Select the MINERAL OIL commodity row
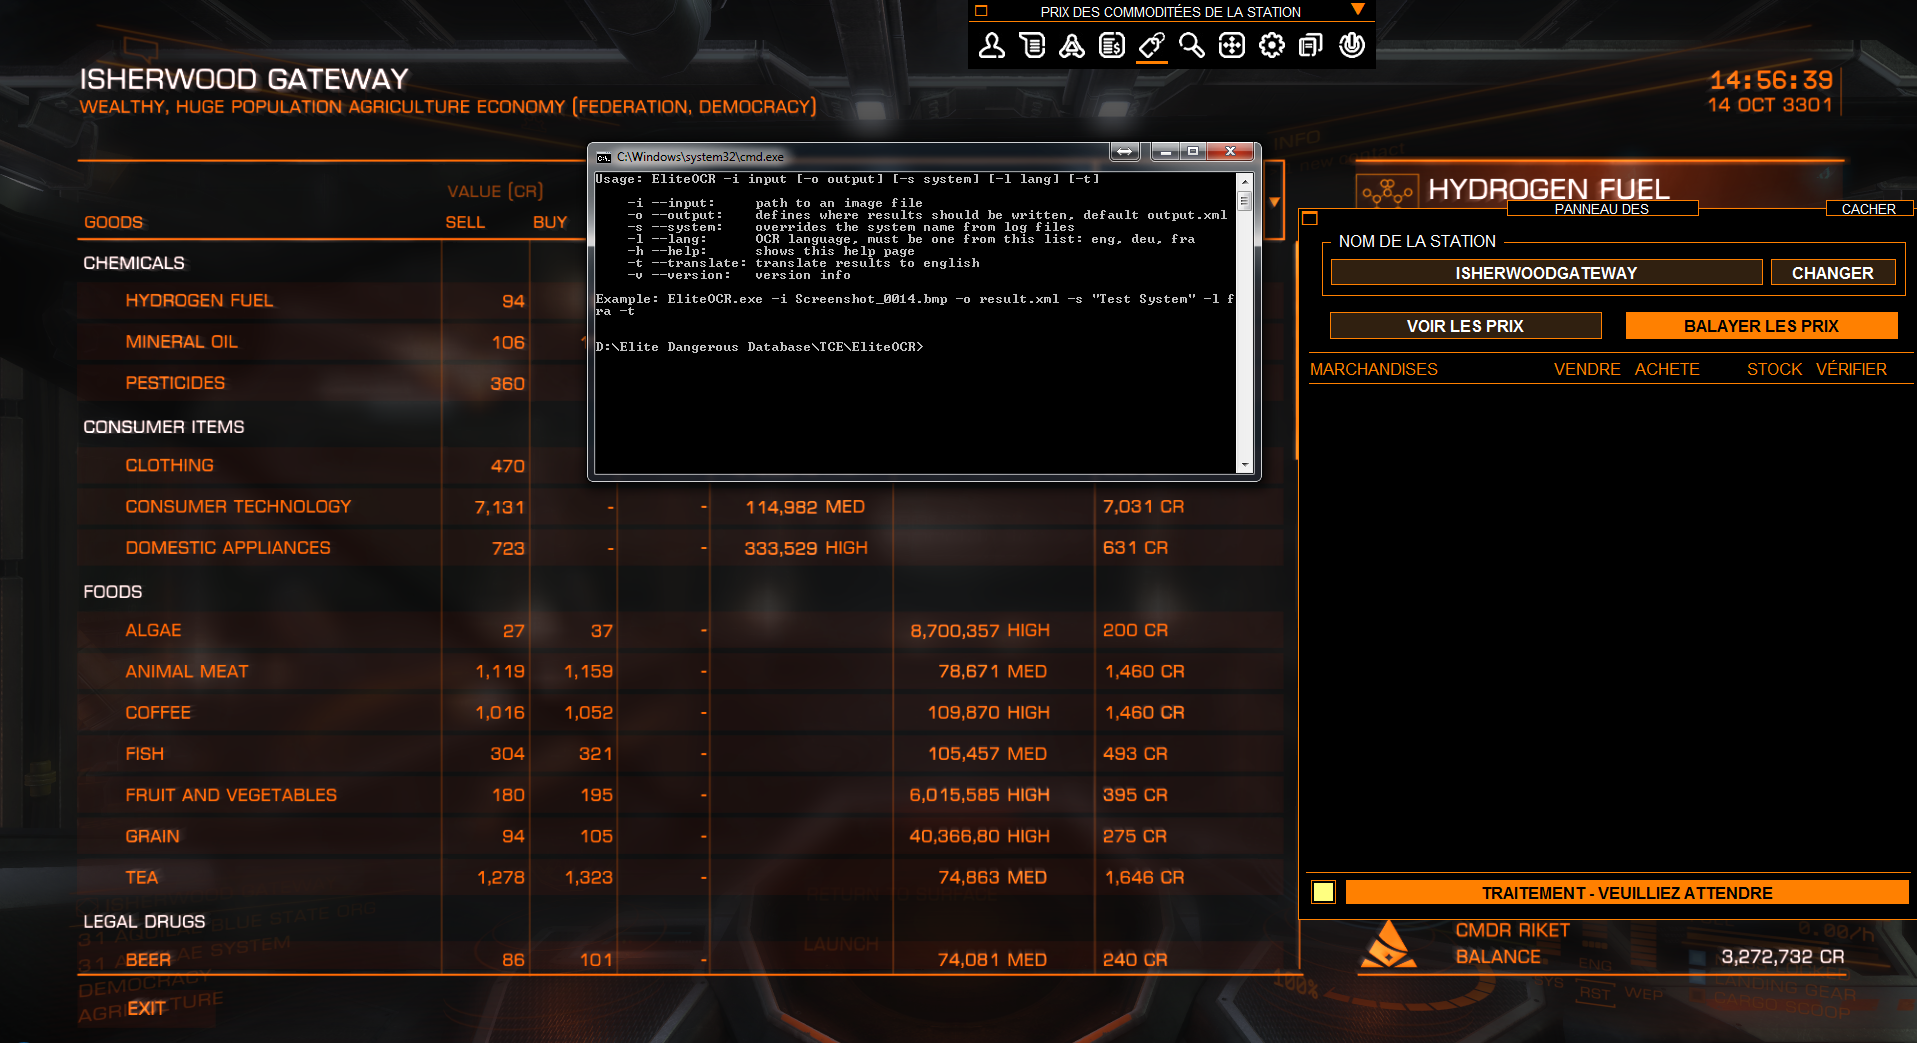Image resolution: width=1917 pixels, height=1043 pixels. (330, 342)
